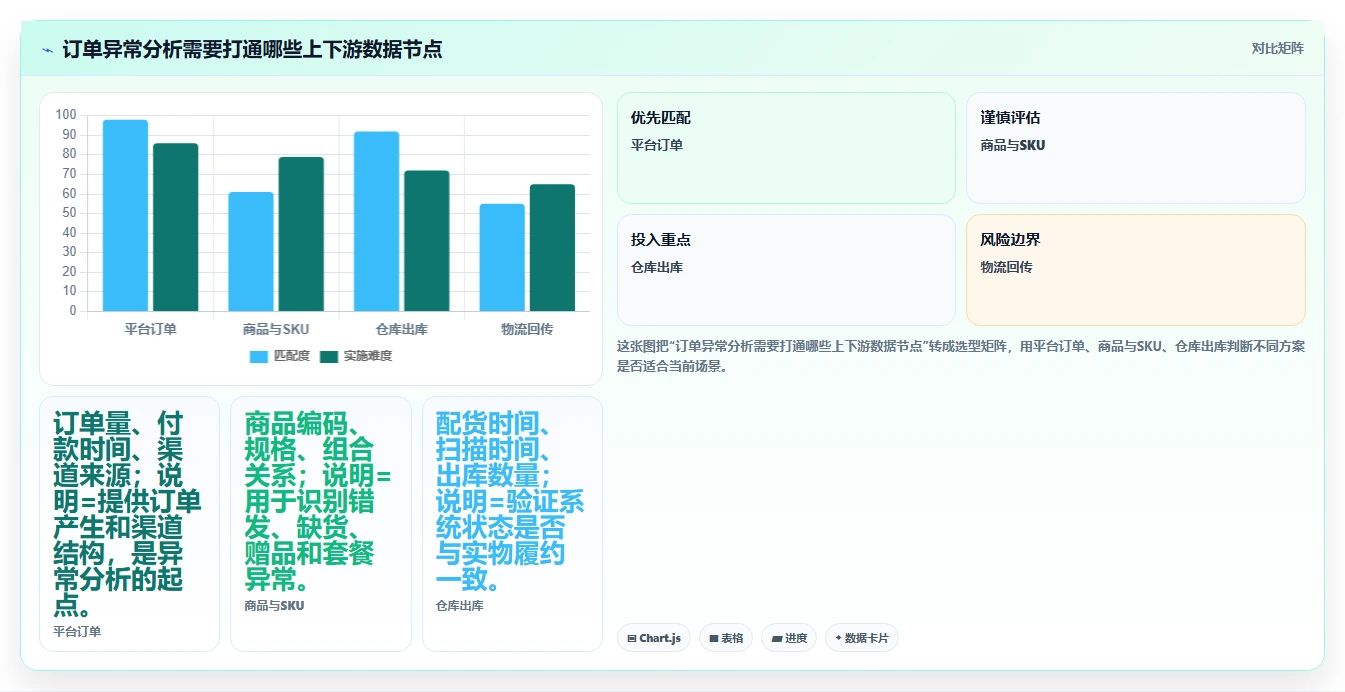Viewport: 1345px width, 692px height.
Task: Click the 平台订单 x-axis label
Action: point(151,329)
